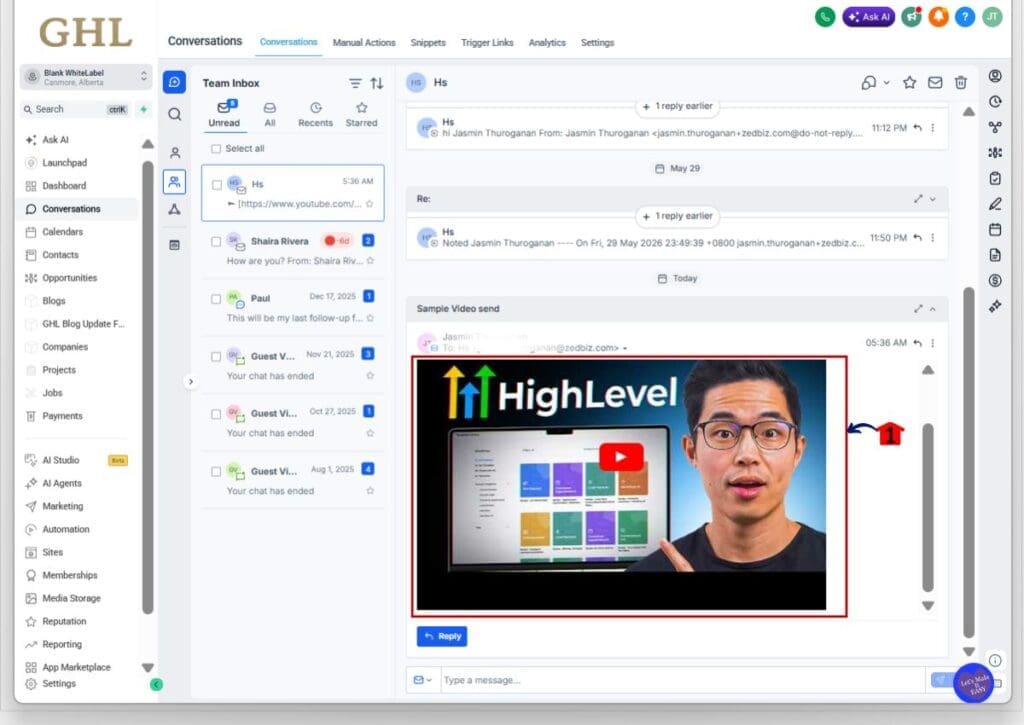1024x725 pixels.
Task: Open more options for 11:50 PM message
Action: (933, 238)
